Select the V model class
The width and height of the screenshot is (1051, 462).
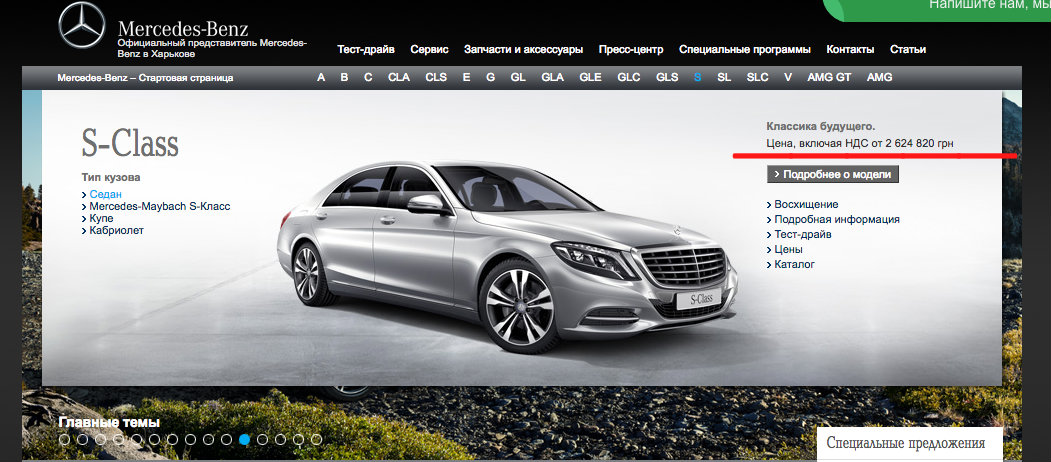(x=788, y=78)
